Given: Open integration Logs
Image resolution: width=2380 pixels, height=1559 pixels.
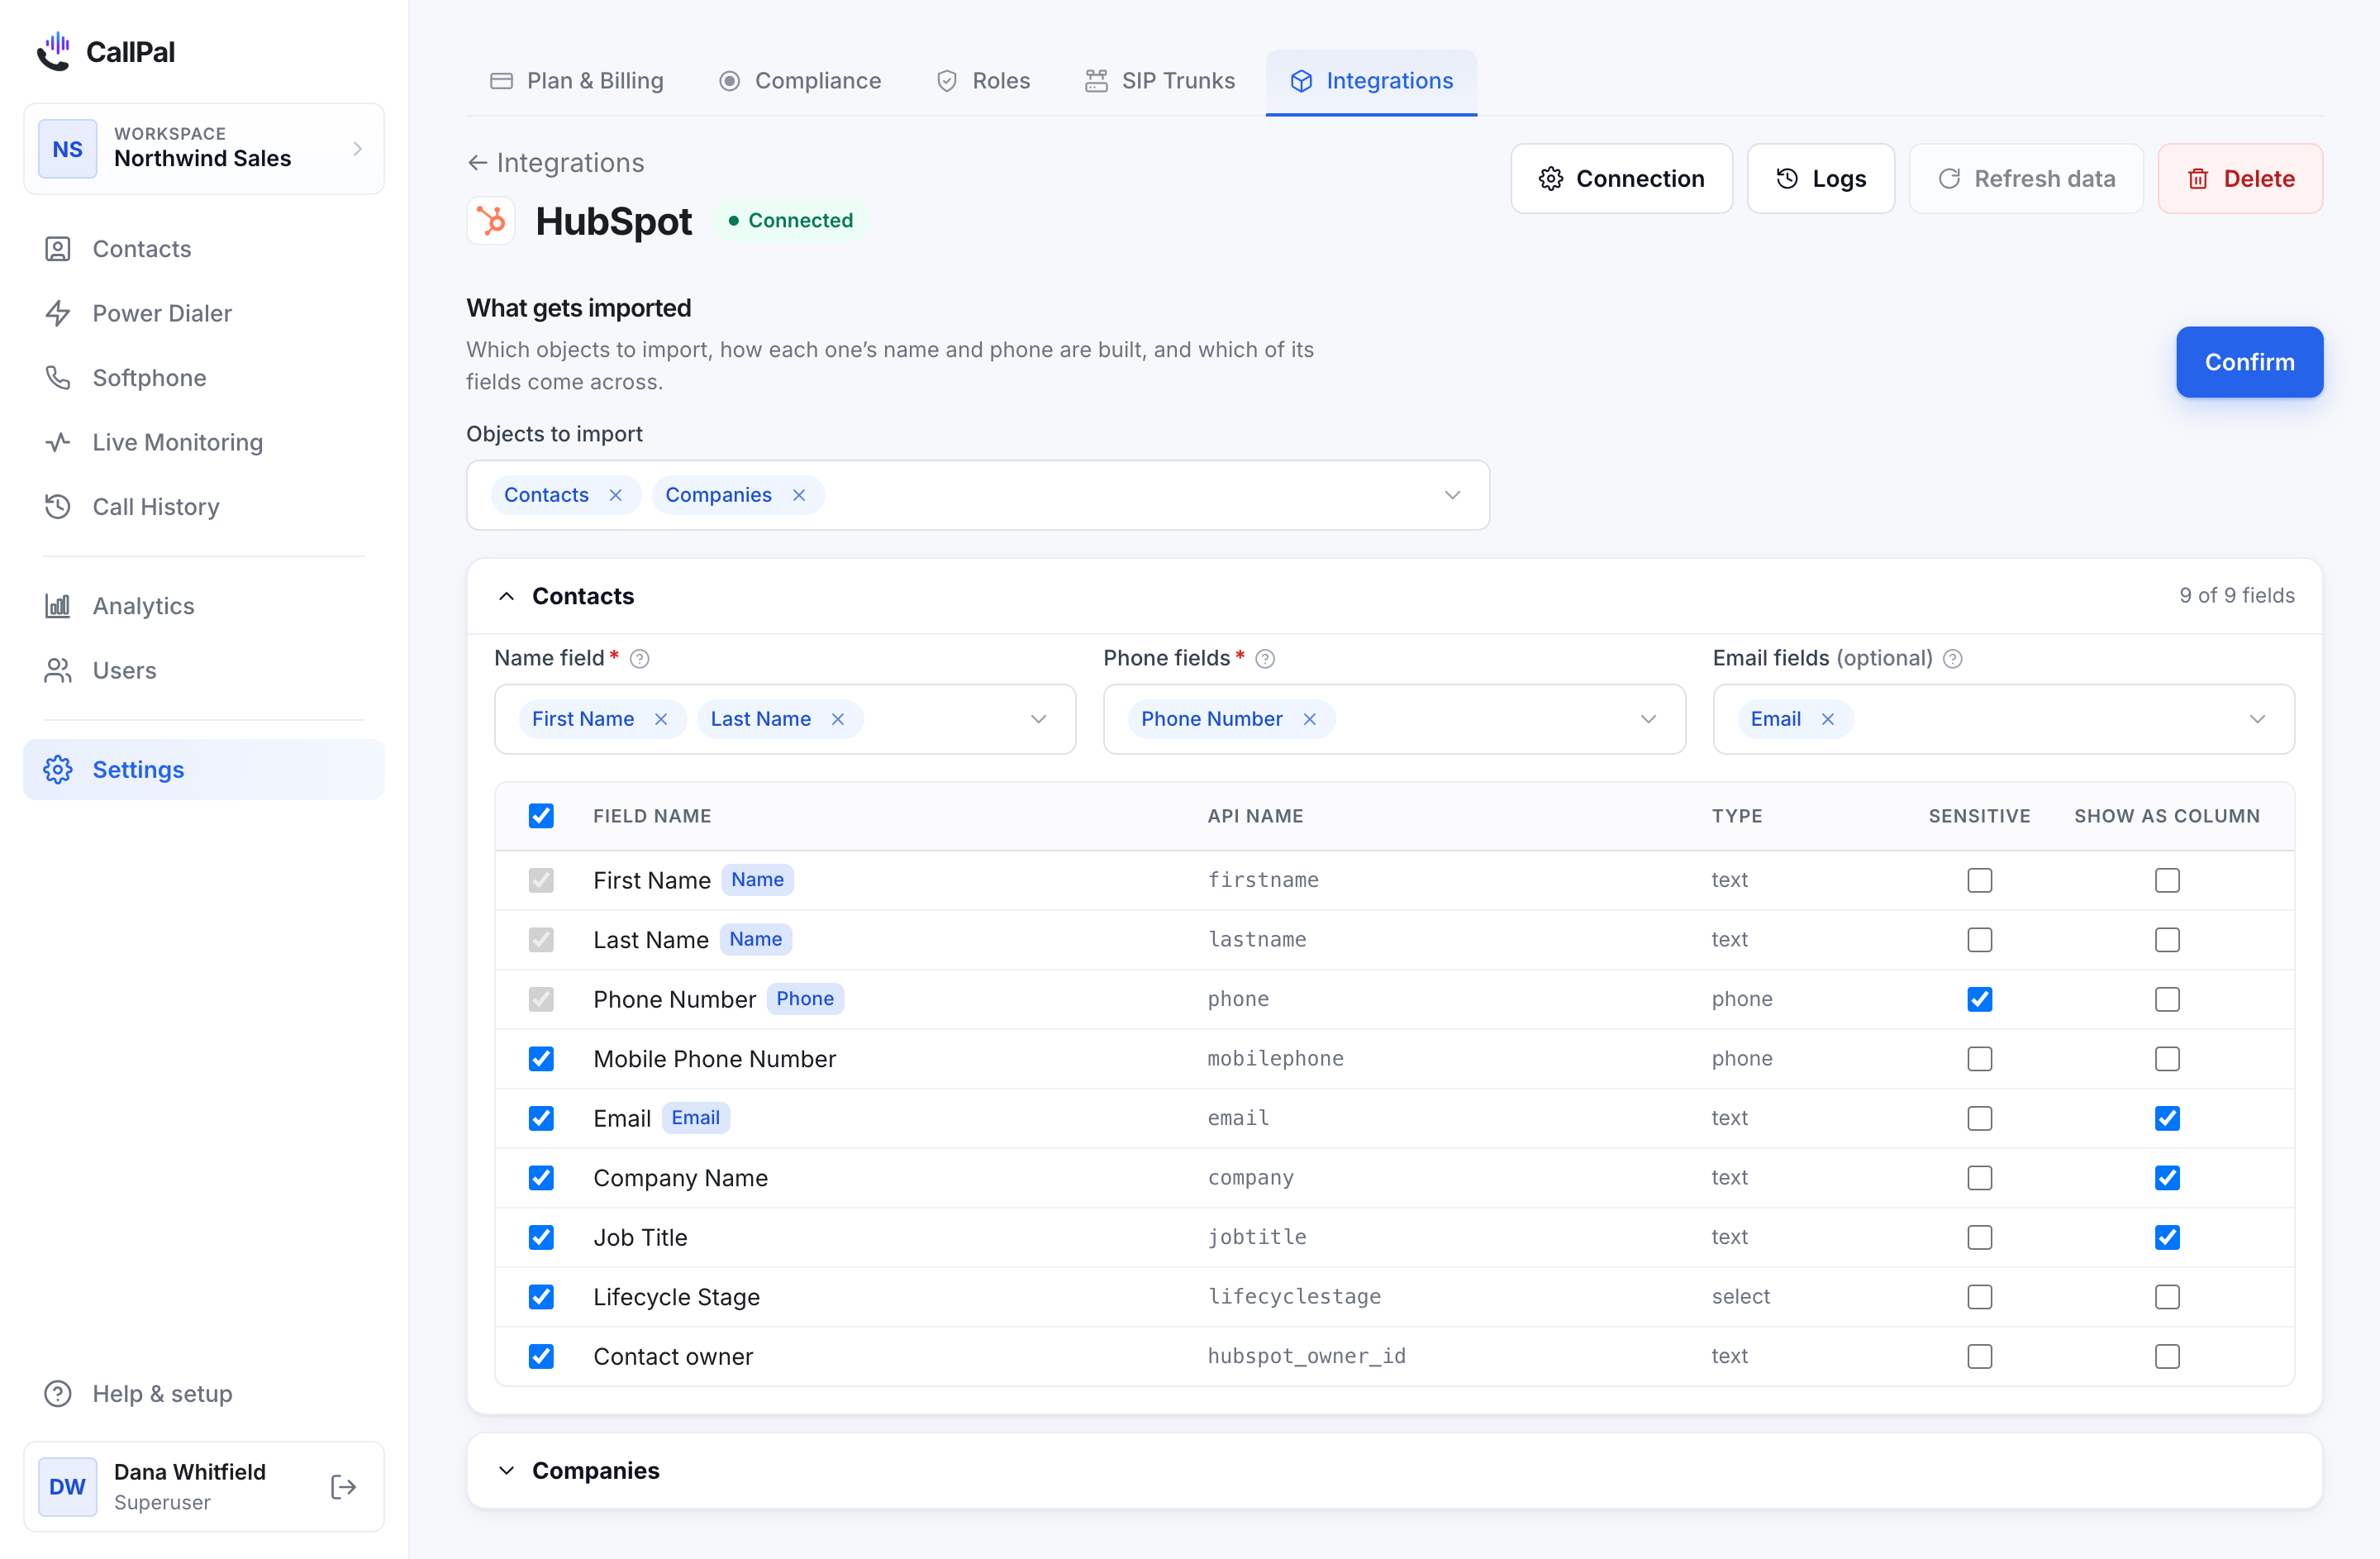Looking at the screenshot, I should (x=1821, y=178).
